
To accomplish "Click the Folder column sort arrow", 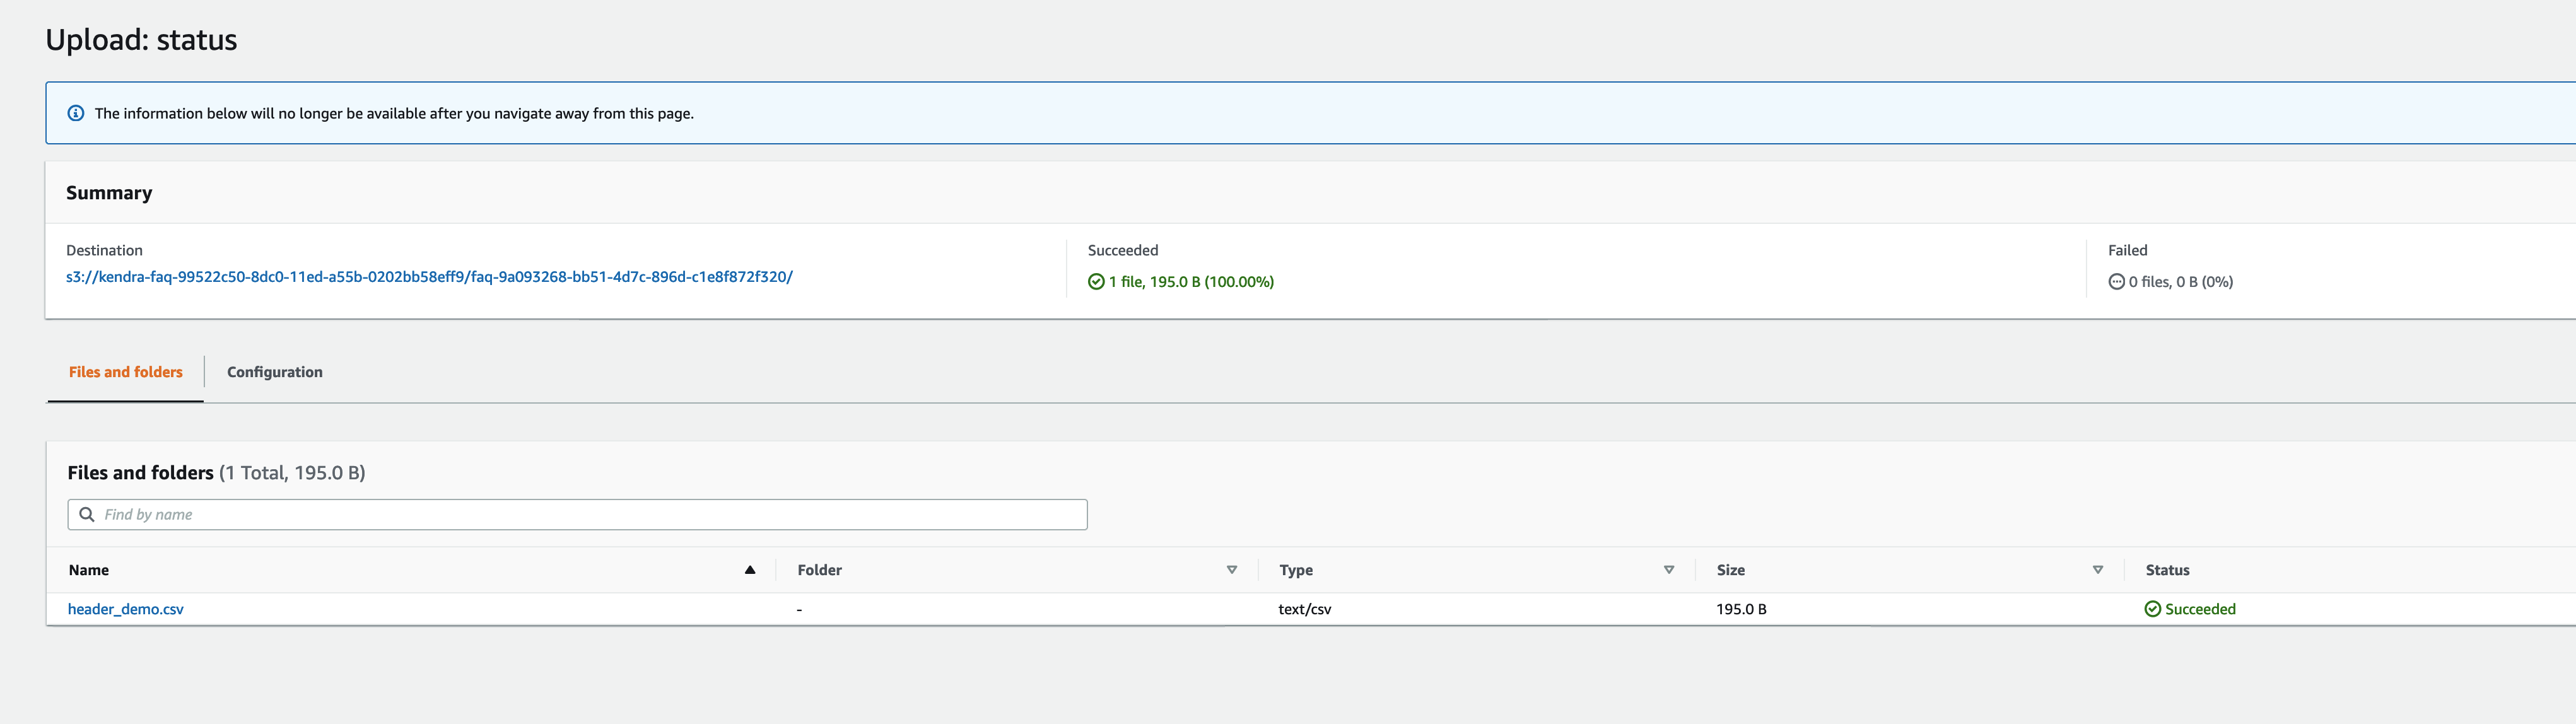I will 1231,570.
